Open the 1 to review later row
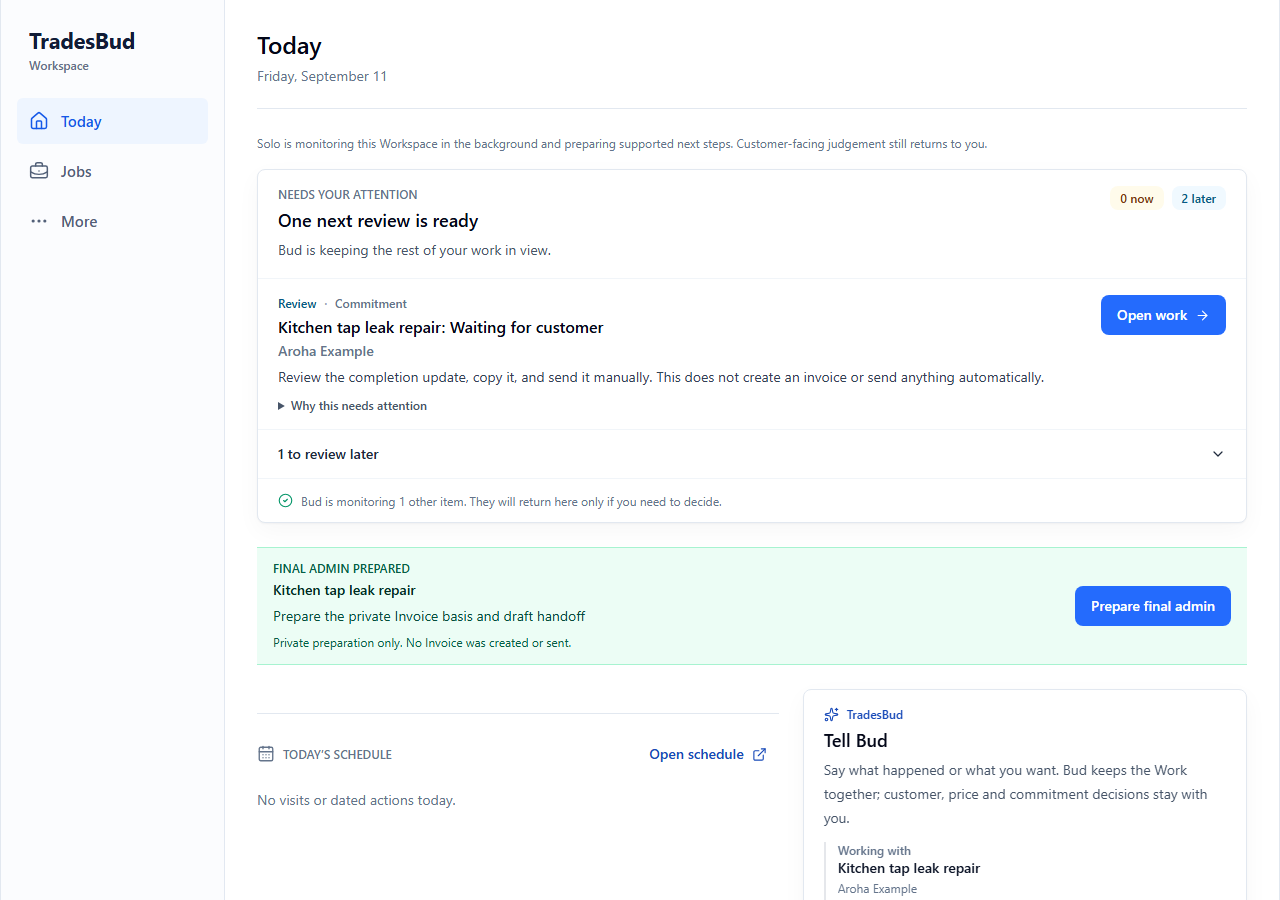This screenshot has width=1280, height=900. pos(752,454)
